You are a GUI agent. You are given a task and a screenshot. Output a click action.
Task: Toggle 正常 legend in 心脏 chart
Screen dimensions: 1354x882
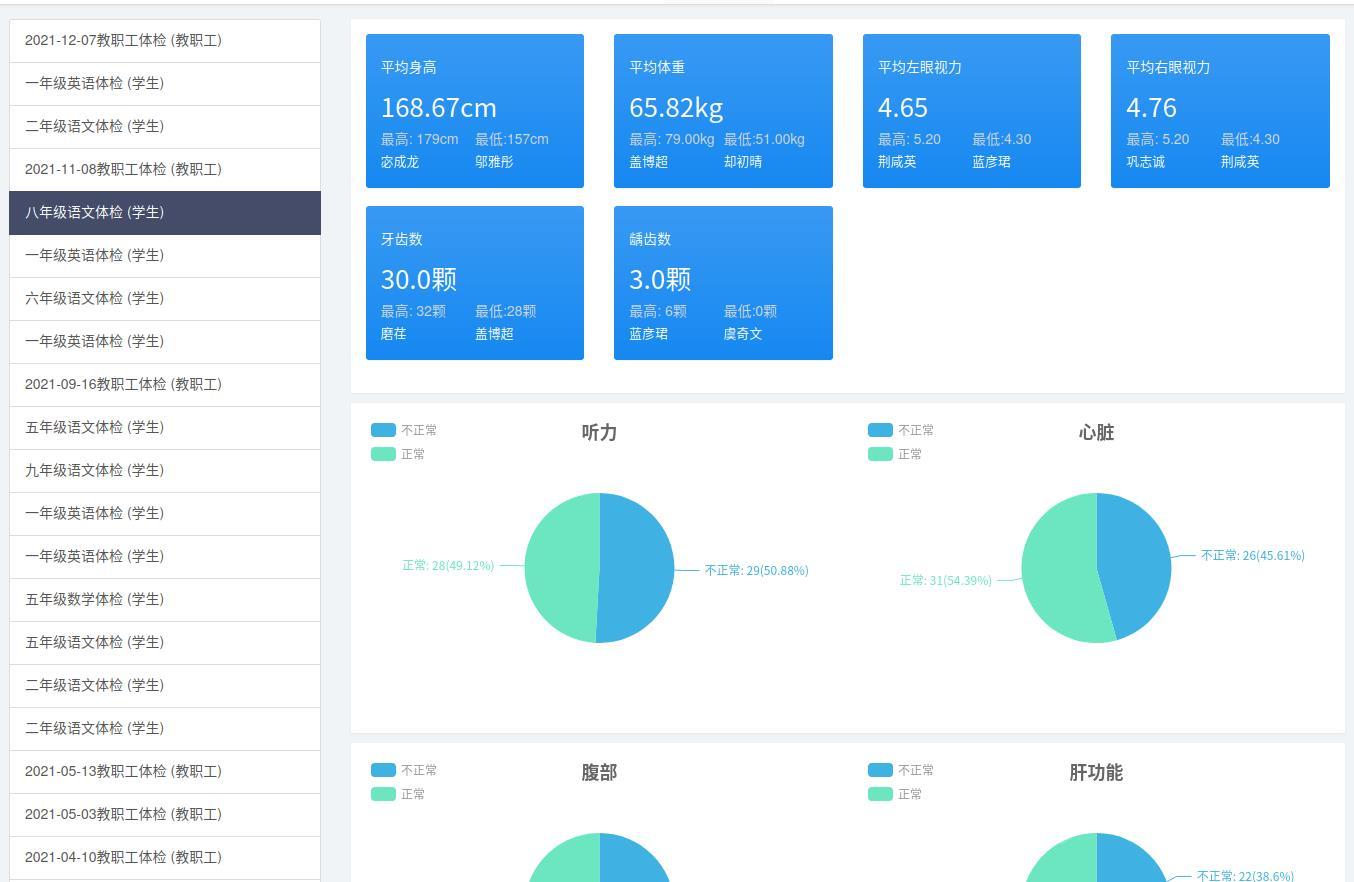pyautogui.click(x=895, y=454)
